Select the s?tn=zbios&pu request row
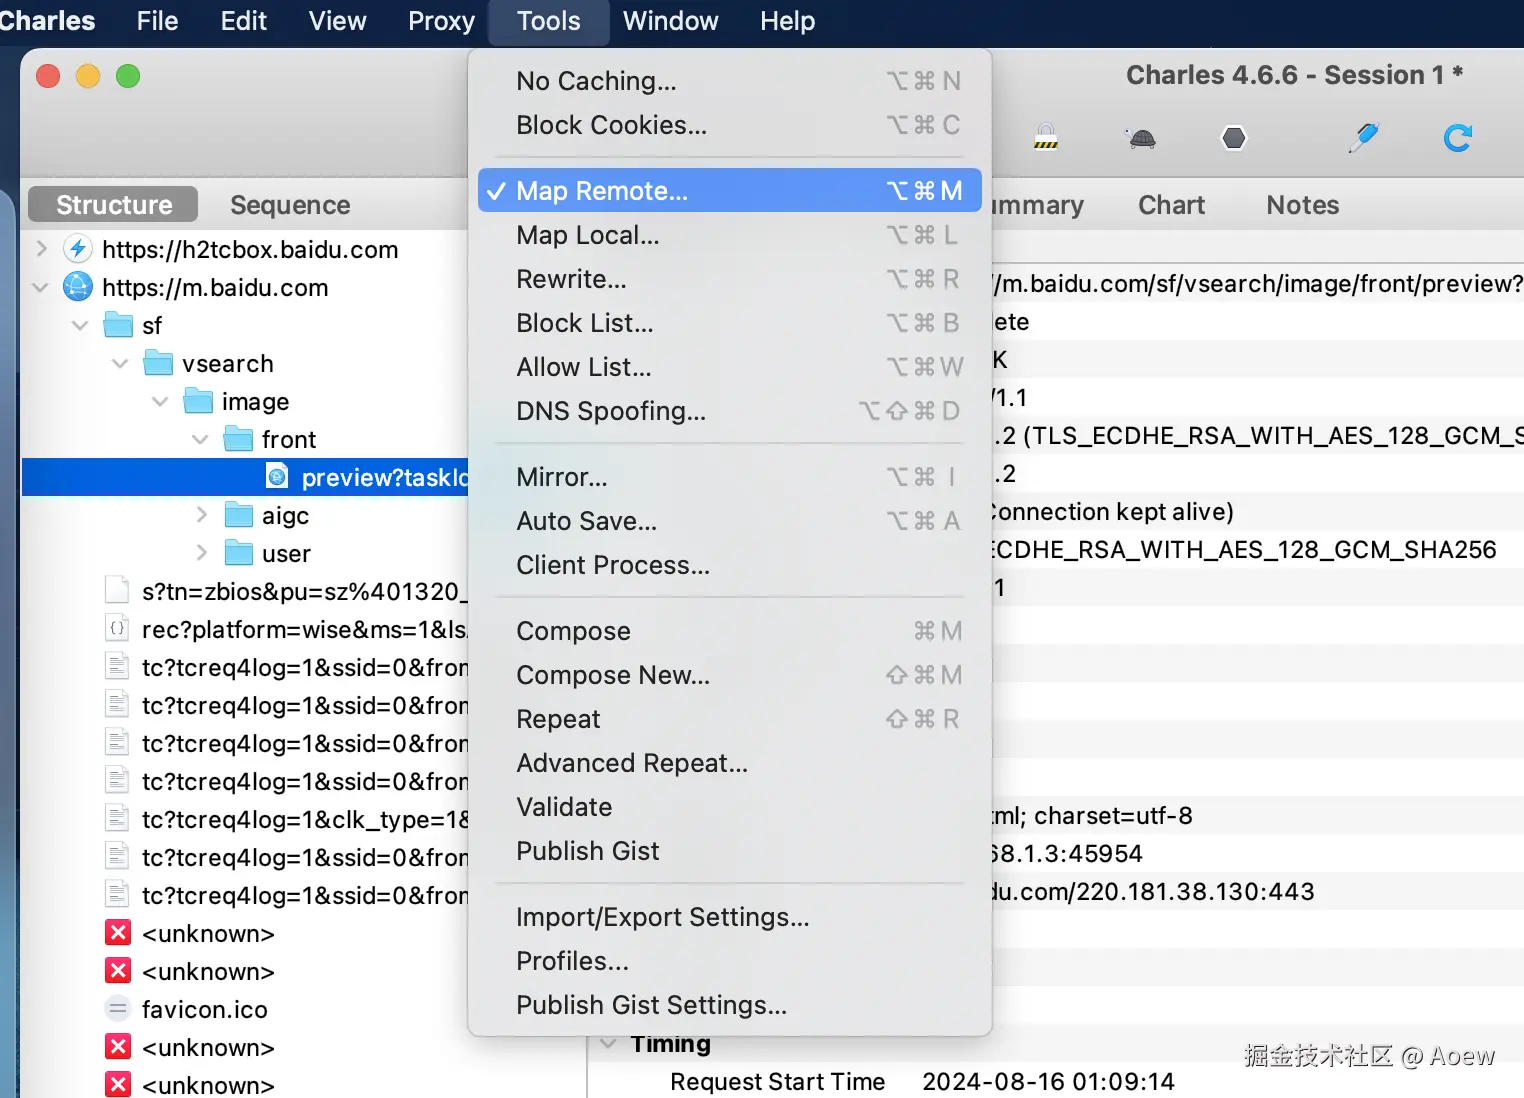 point(245,591)
